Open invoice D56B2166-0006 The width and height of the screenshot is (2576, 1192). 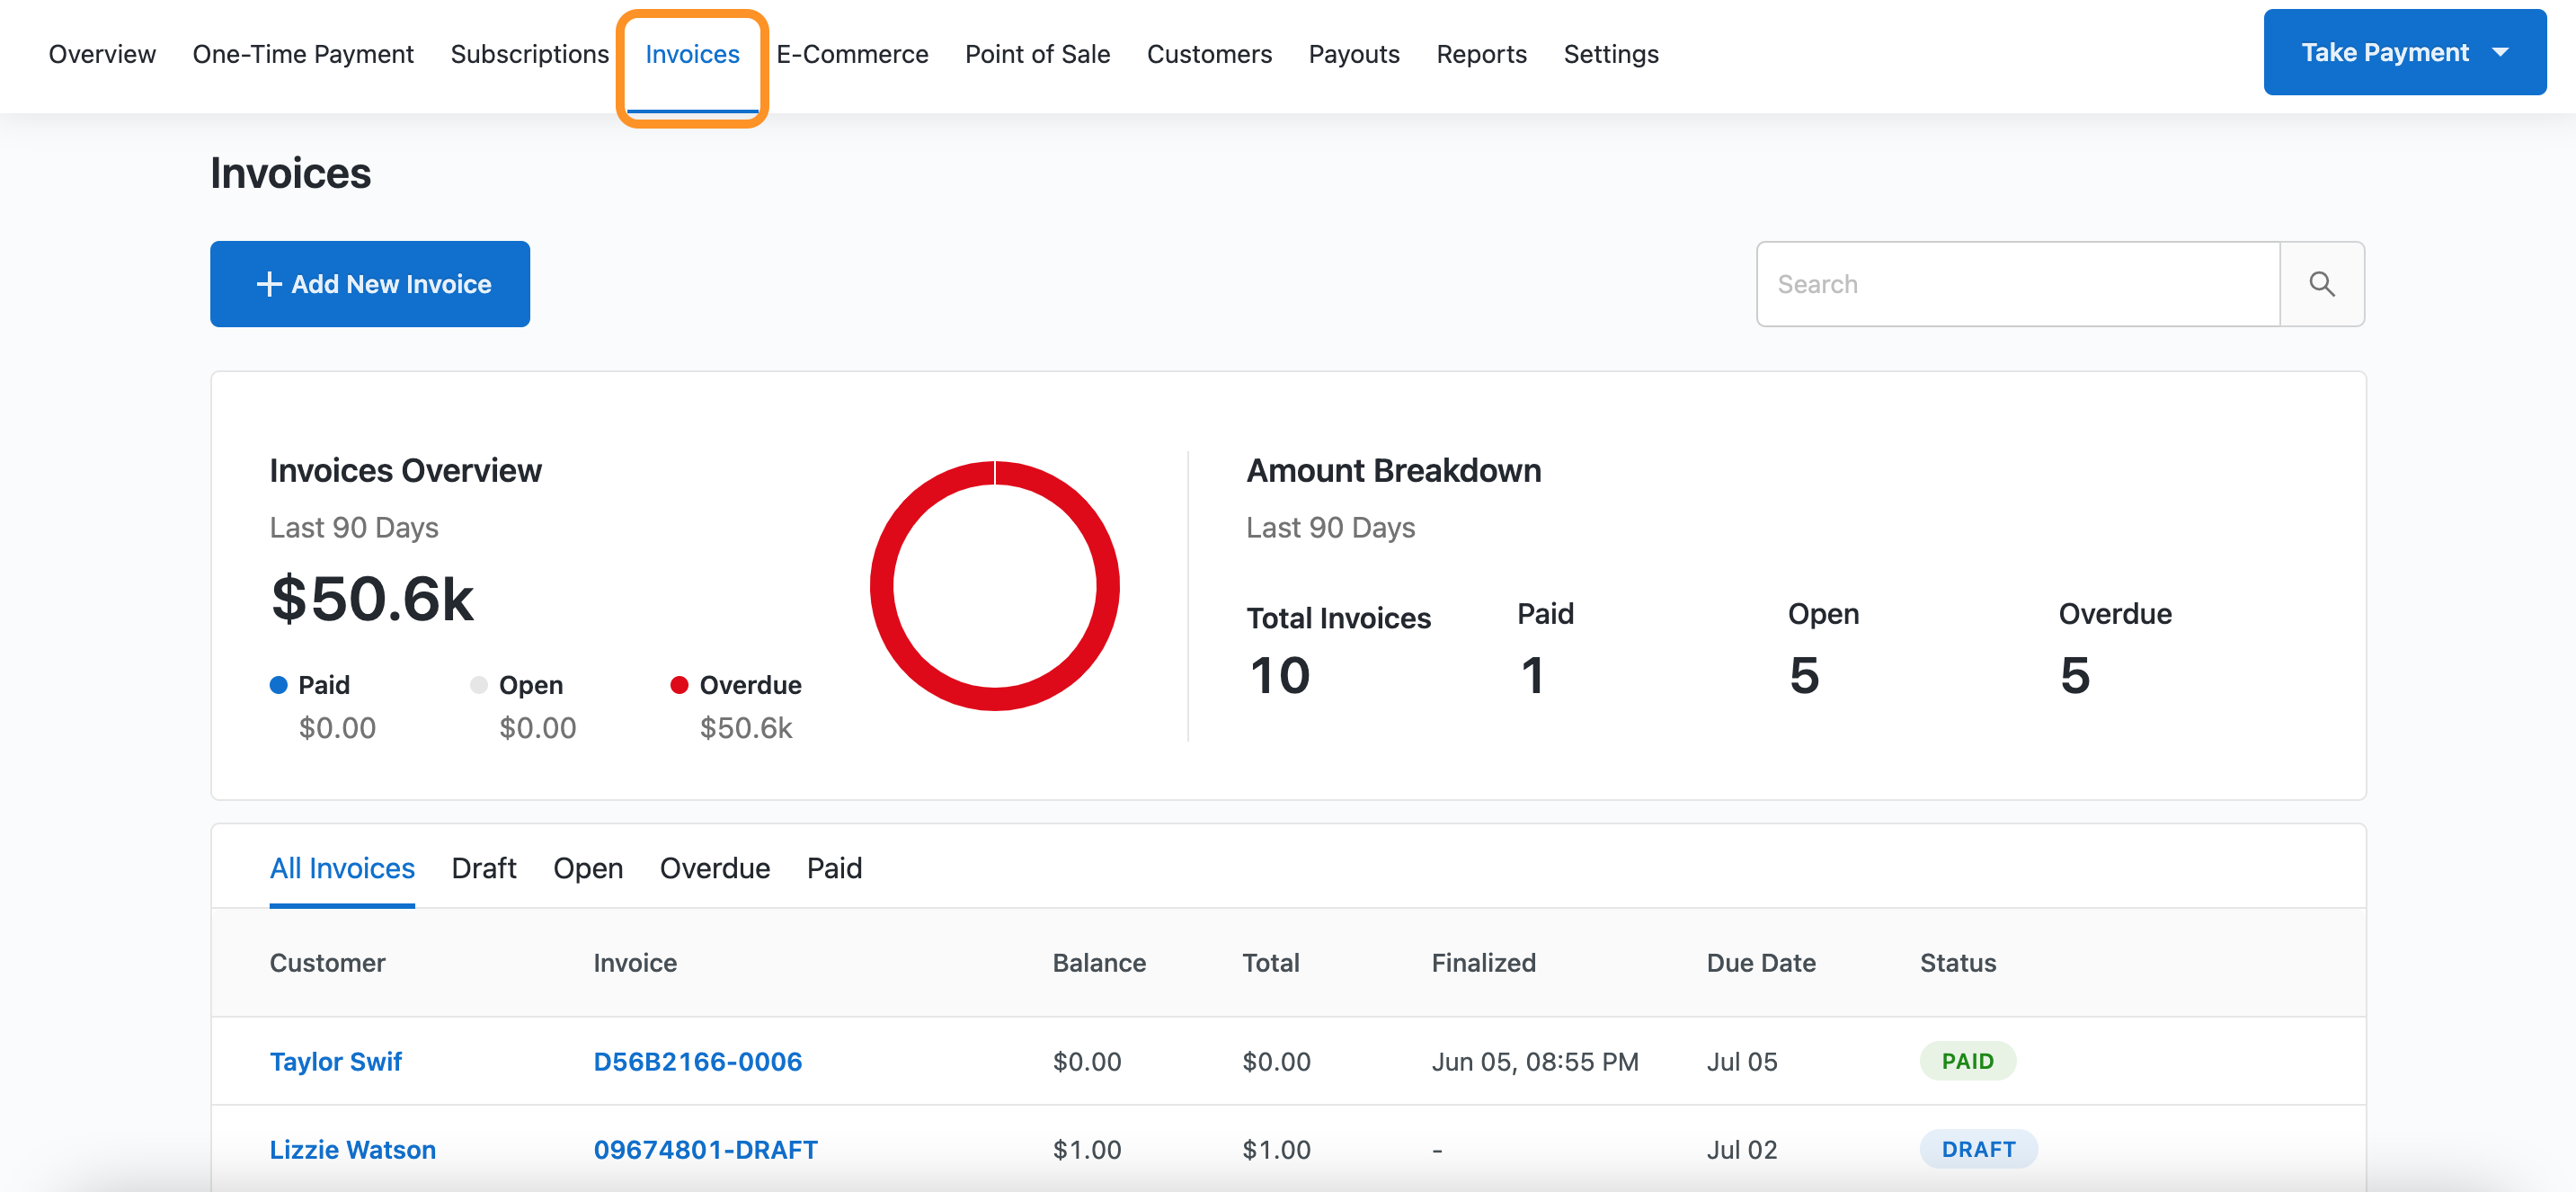[x=697, y=1061]
